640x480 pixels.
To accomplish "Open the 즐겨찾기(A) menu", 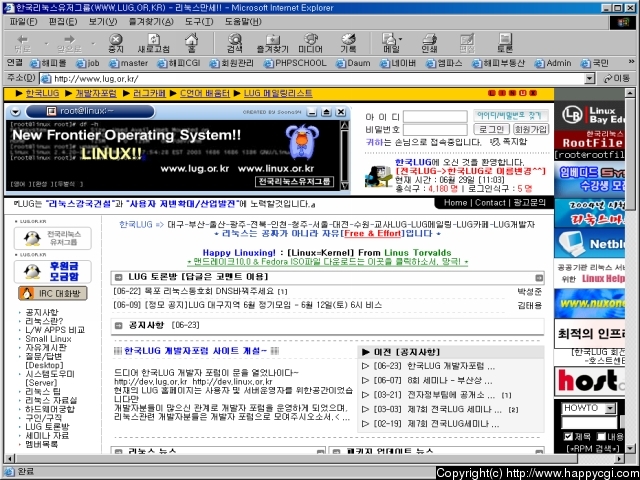I will (x=151, y=22).
